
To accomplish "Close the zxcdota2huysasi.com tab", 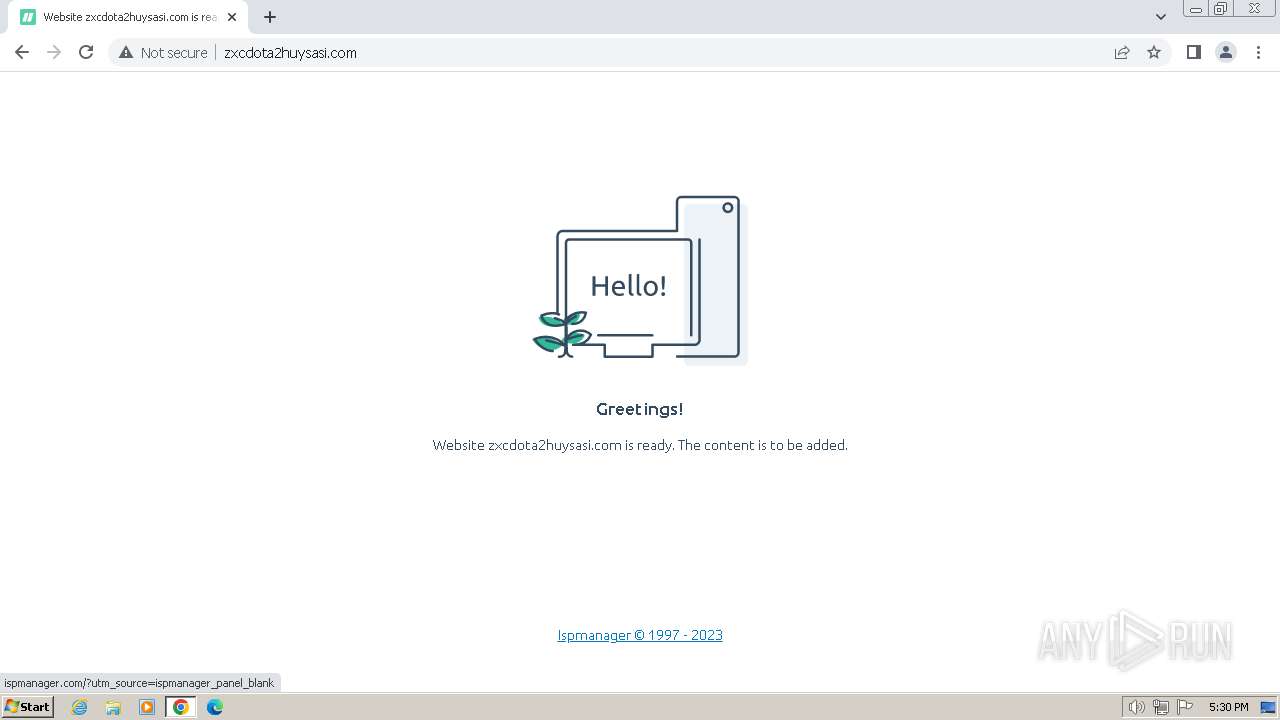I will [x=232, y=17].
